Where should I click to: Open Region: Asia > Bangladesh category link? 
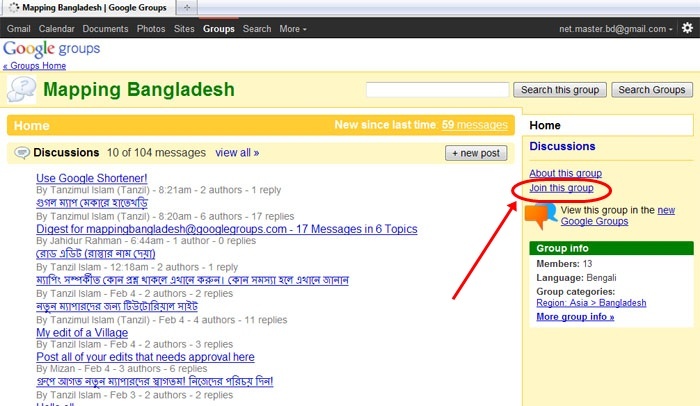(x=591, y=303)
